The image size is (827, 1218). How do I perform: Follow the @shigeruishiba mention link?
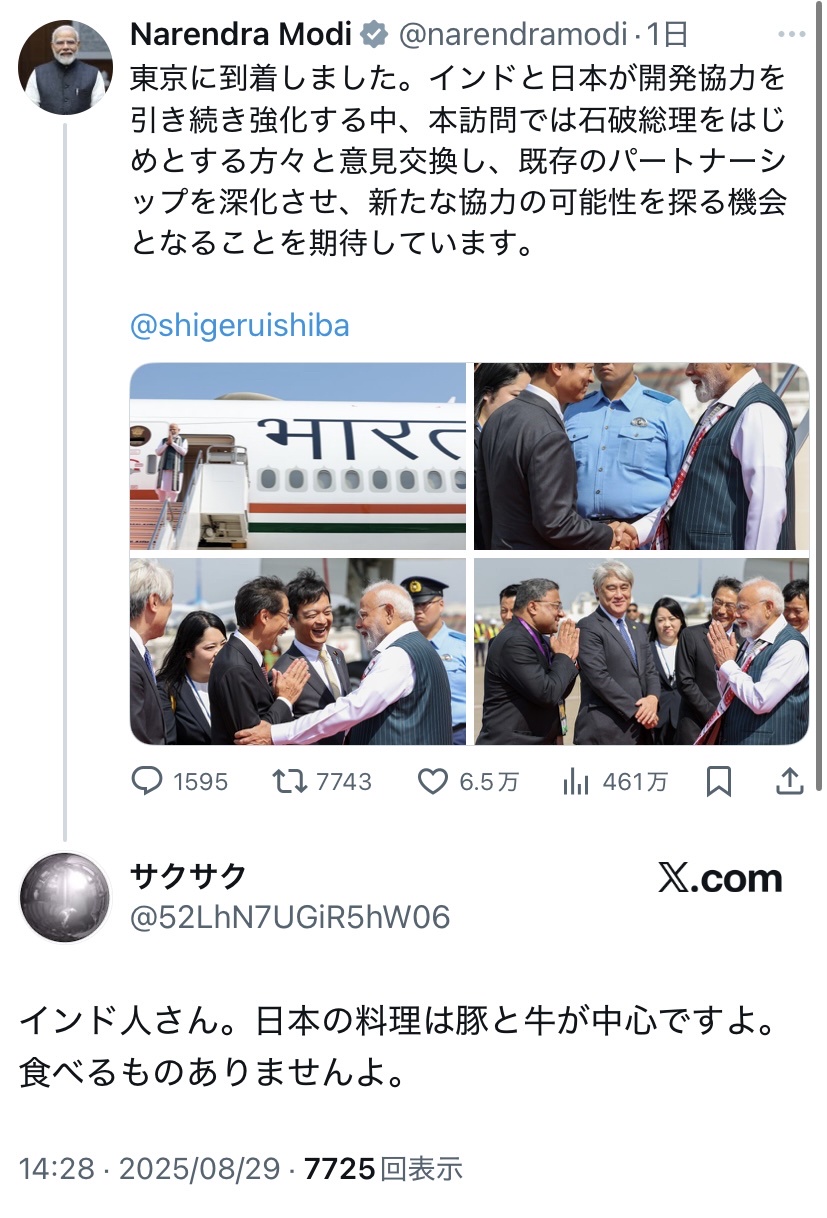point(240,326)
